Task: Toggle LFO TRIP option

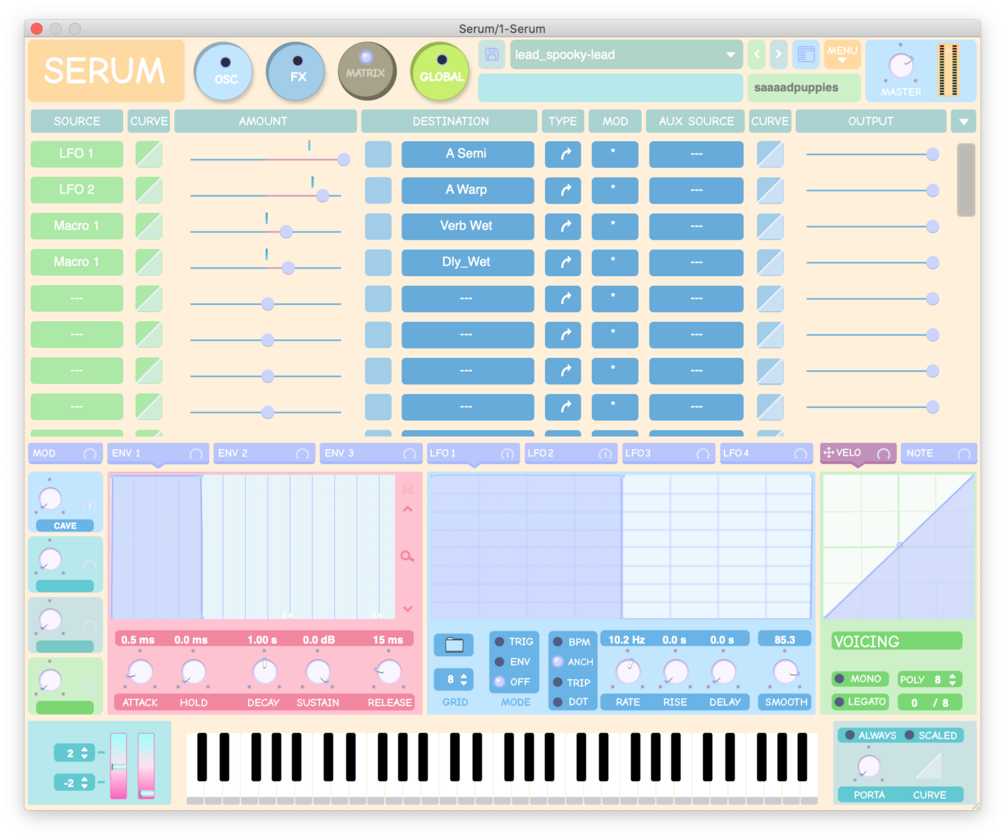Action: (x=558, y=683)
